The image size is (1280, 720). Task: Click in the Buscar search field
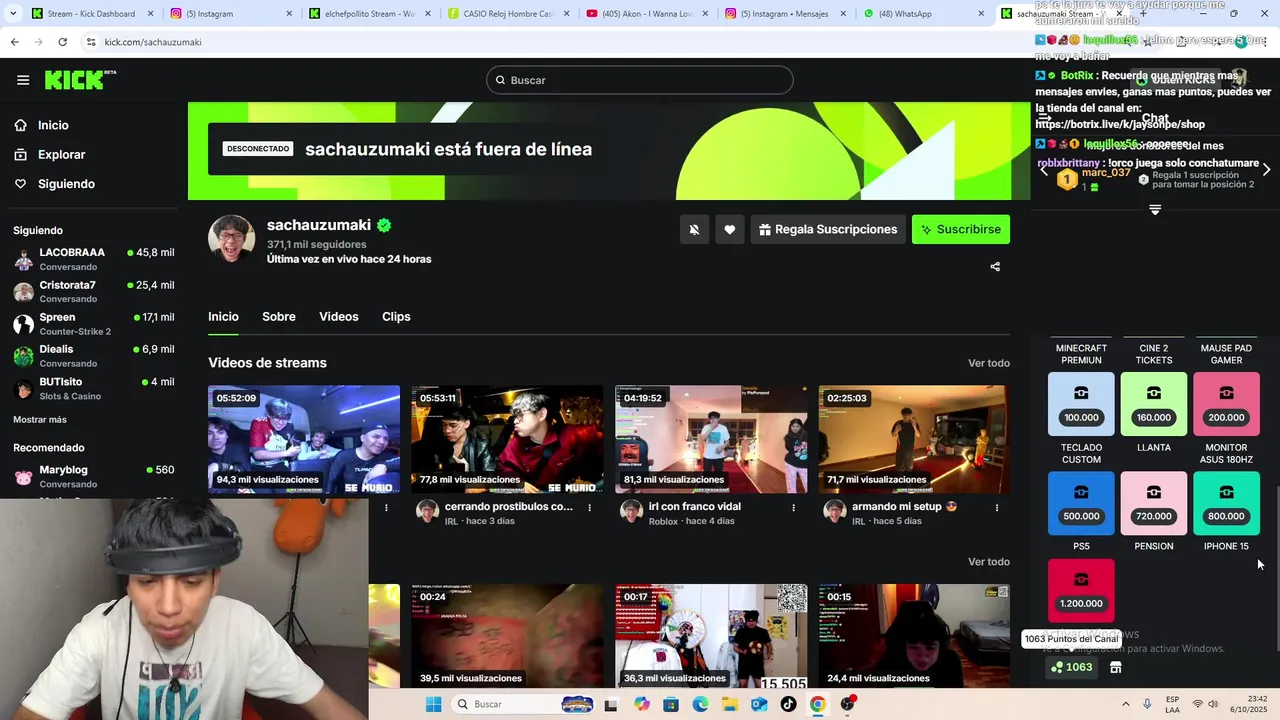coord(640,80)
